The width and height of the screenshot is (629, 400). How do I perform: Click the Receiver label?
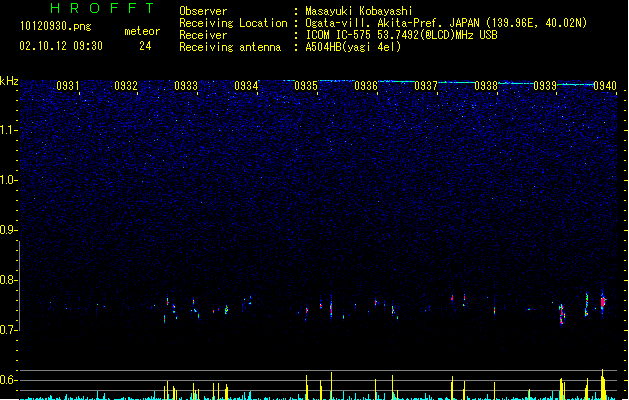[x=203, y=35]
